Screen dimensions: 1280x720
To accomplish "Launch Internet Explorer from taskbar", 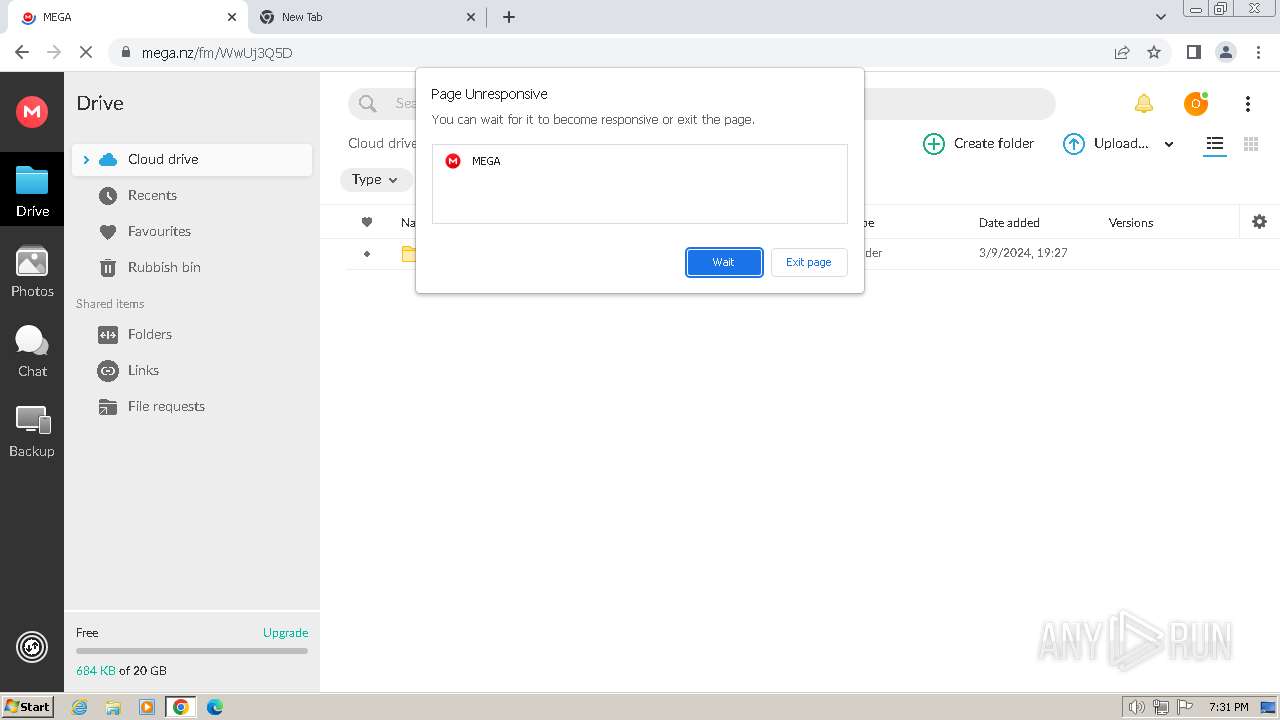I will coord(79,707).
